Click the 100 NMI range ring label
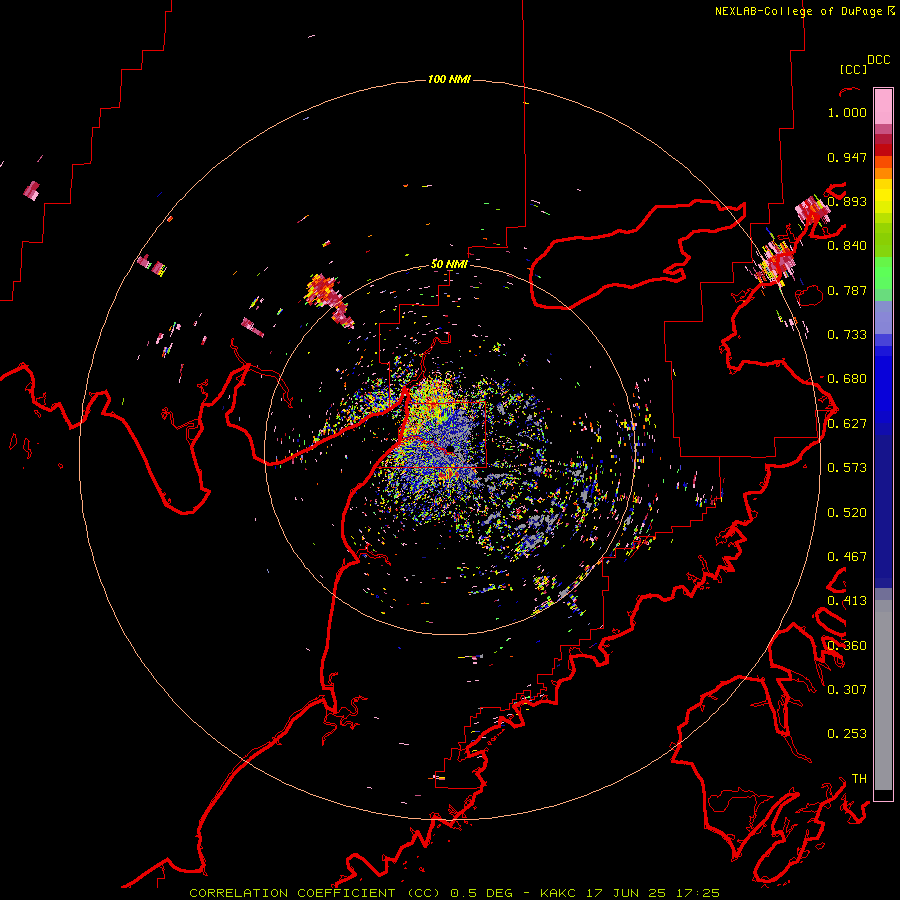 pos(449,79)
